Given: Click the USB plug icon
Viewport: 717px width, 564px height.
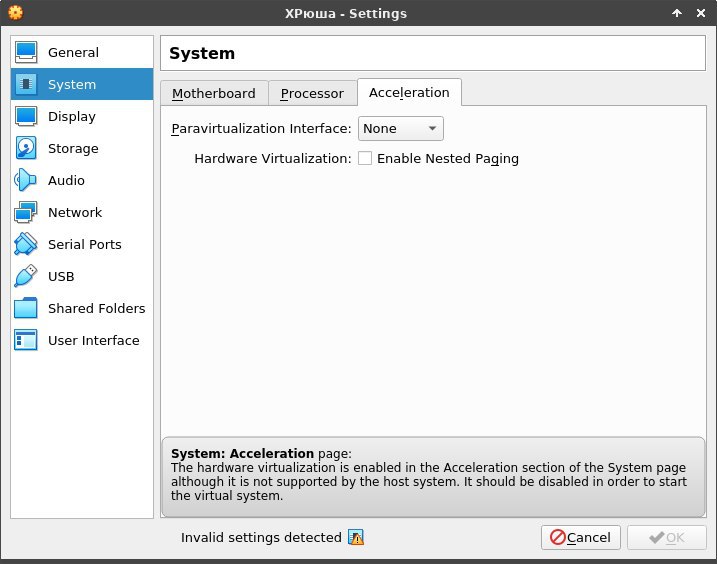Looking at the screenshot, I should (26, 276).
